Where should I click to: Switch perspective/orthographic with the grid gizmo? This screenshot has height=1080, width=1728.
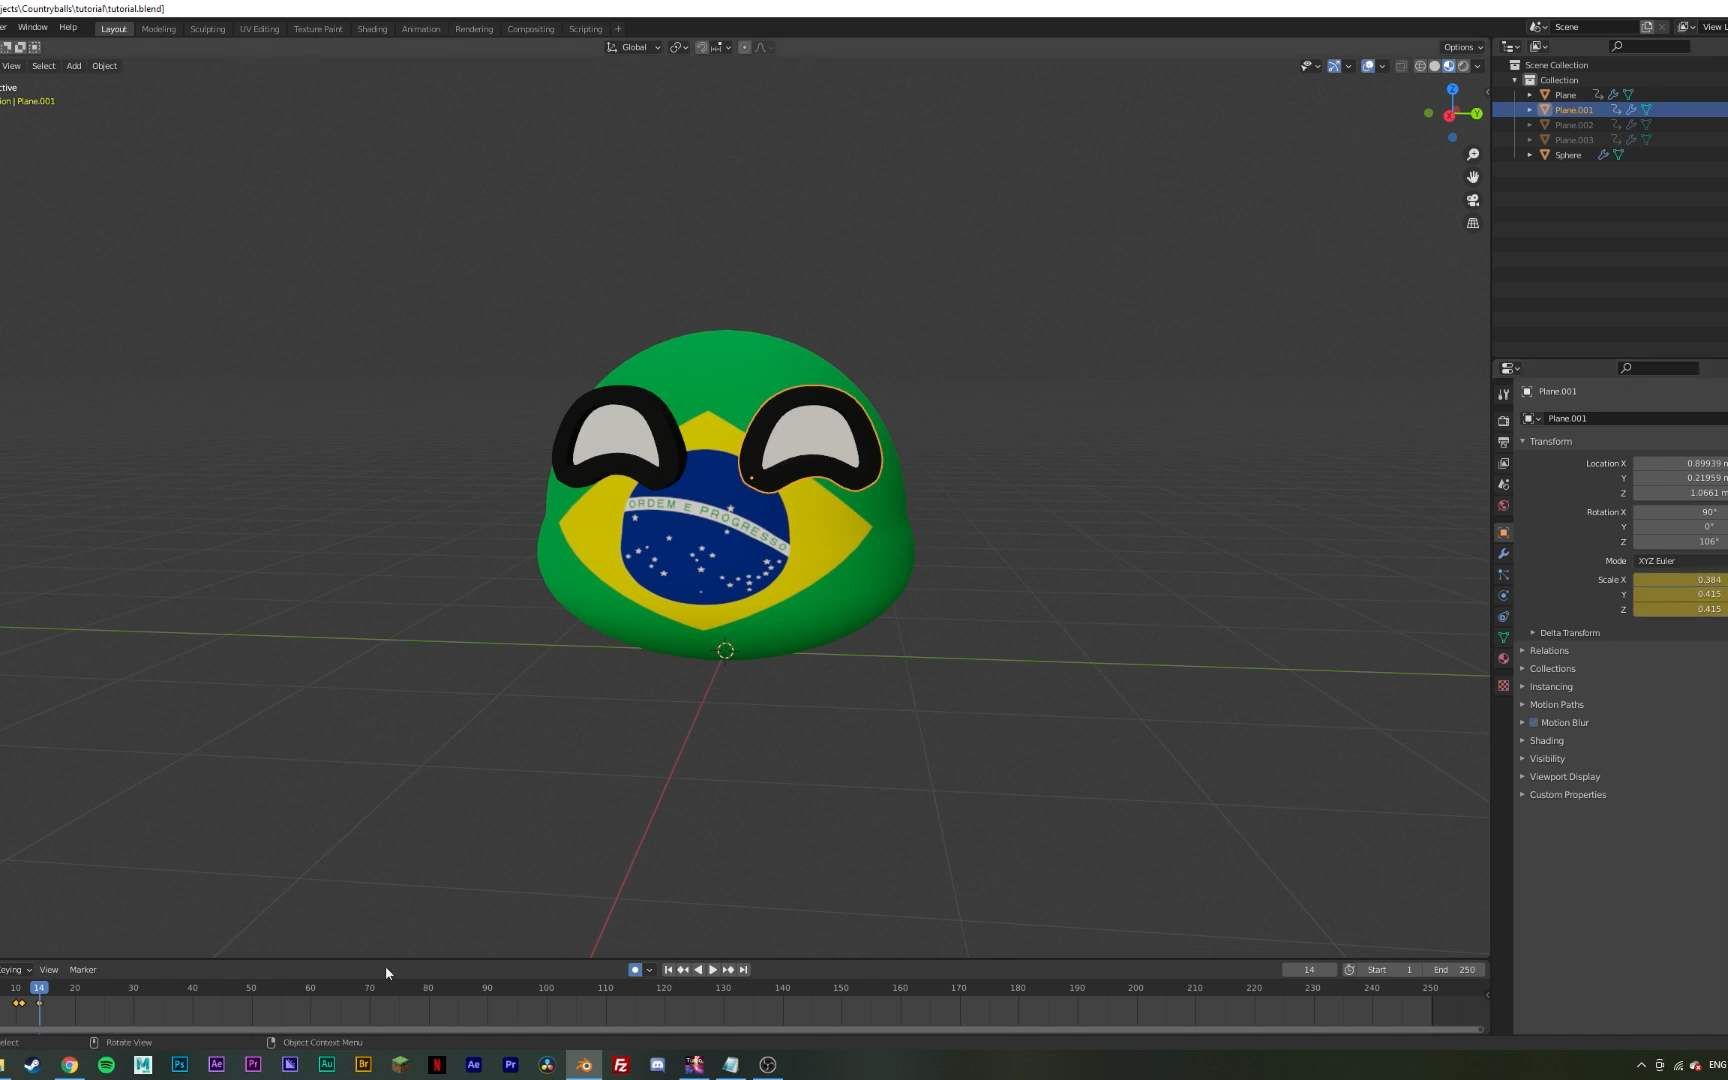click(1473, 223)
